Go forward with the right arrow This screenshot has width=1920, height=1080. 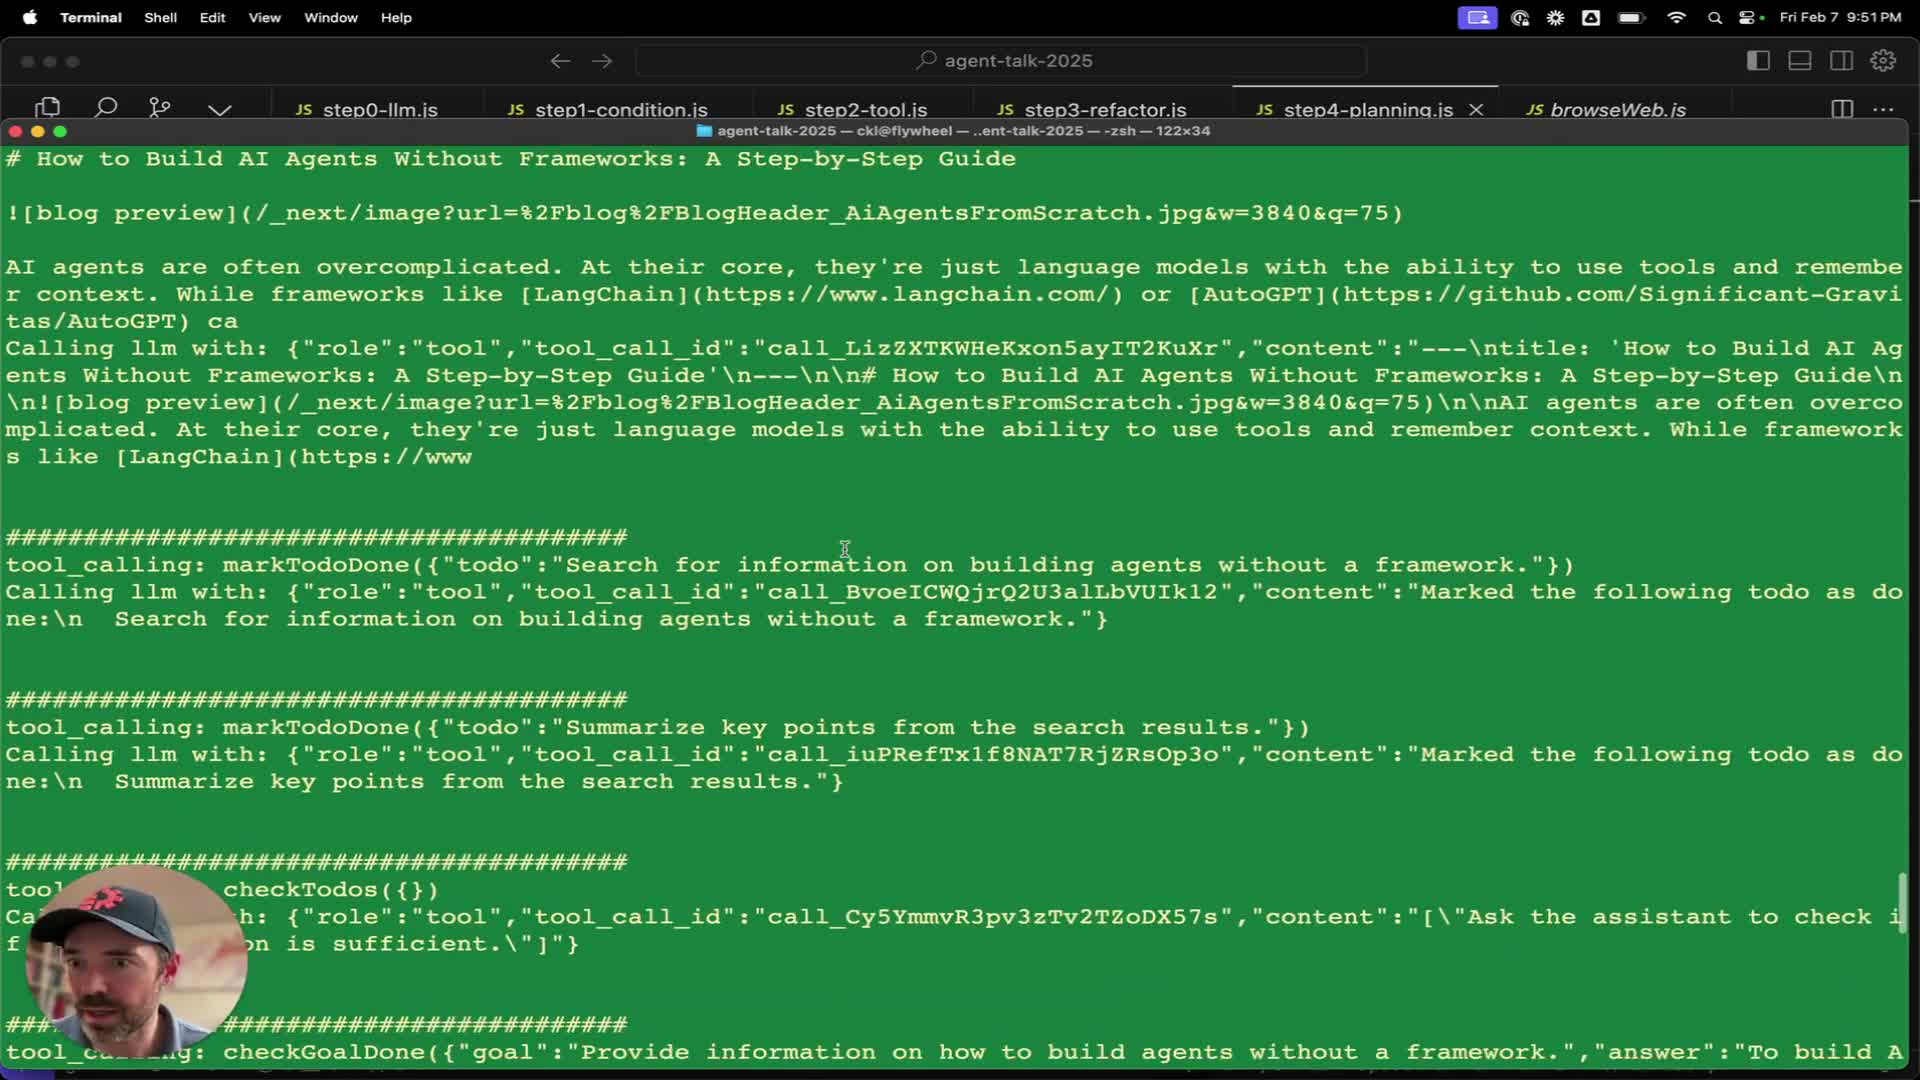(602, 61)
